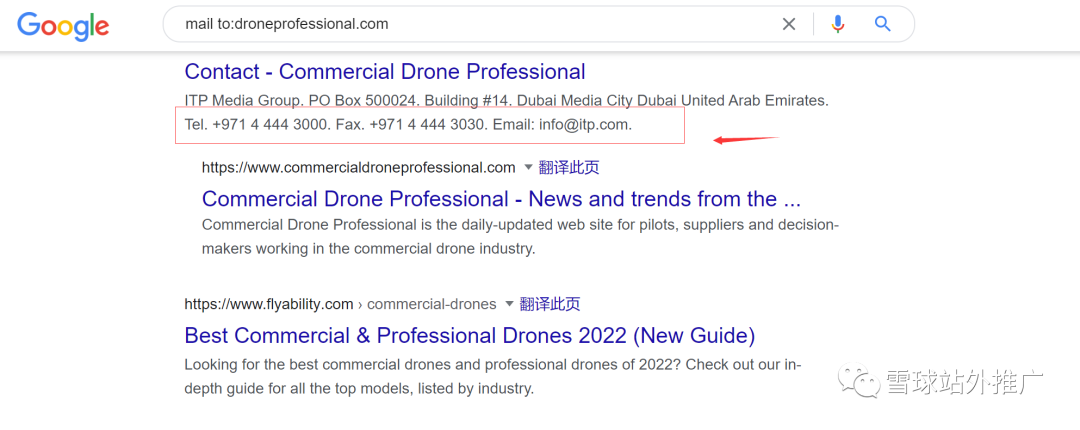Click 翻译此页 next to commercialdroneprofessional.com

click(569, 167)
